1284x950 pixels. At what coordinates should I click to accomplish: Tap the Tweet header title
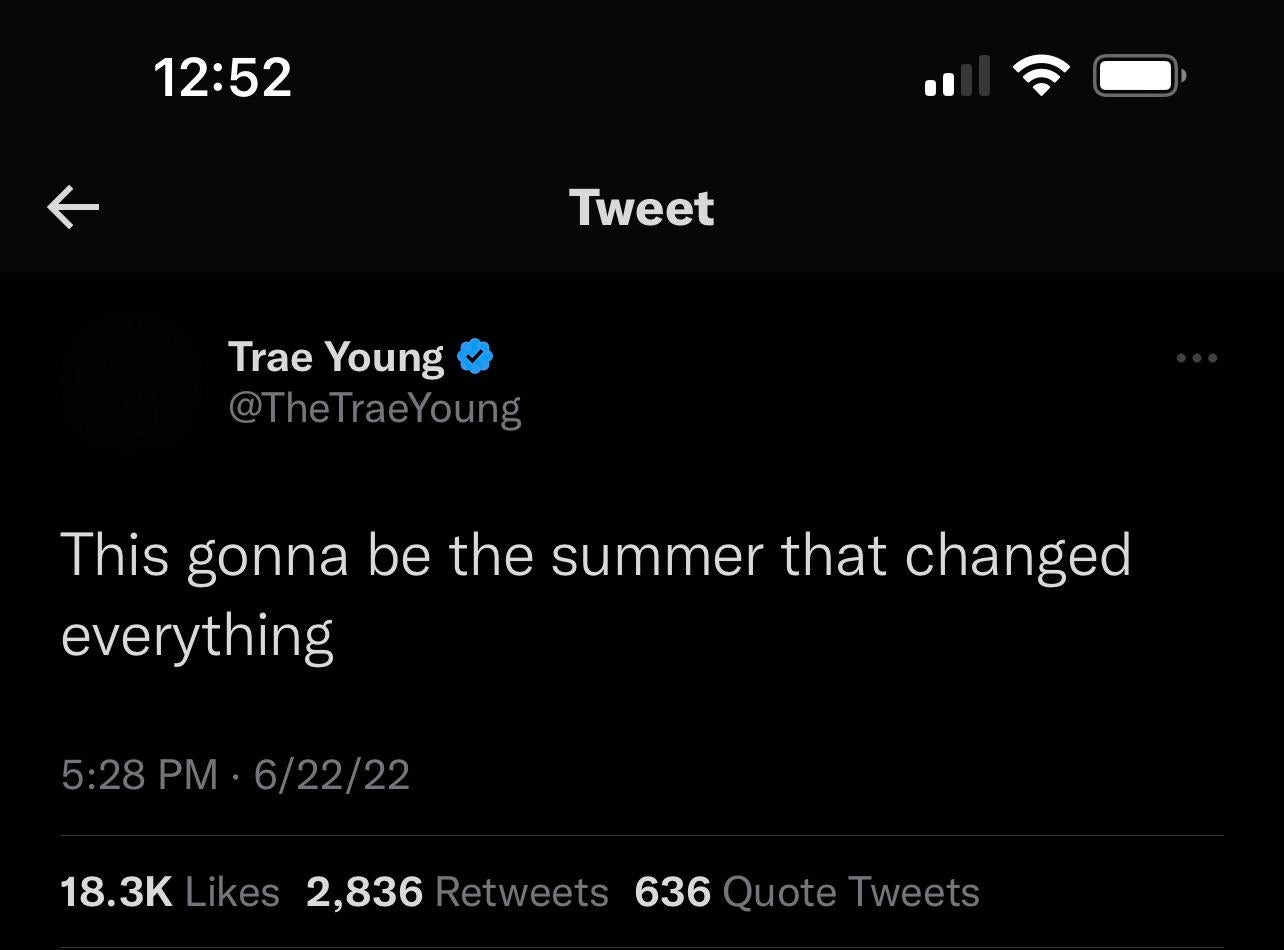tap(642, 208)
